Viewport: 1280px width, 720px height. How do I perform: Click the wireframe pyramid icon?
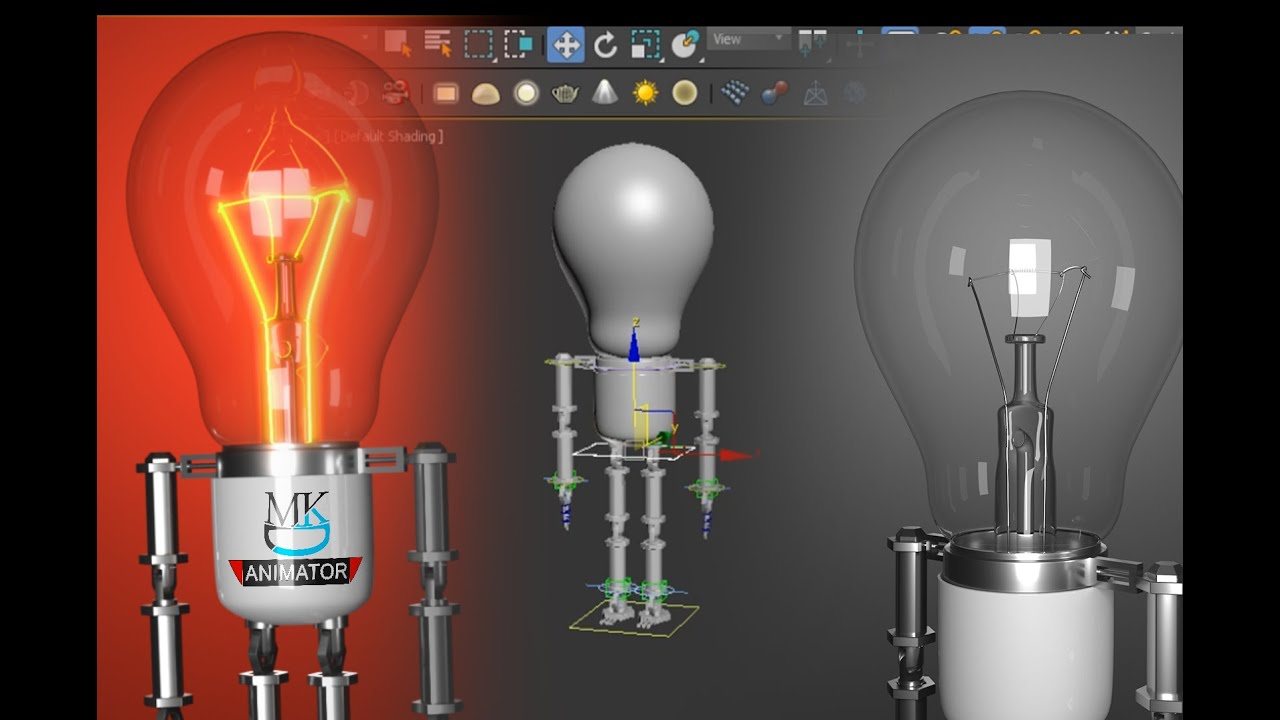coord(816,93)
